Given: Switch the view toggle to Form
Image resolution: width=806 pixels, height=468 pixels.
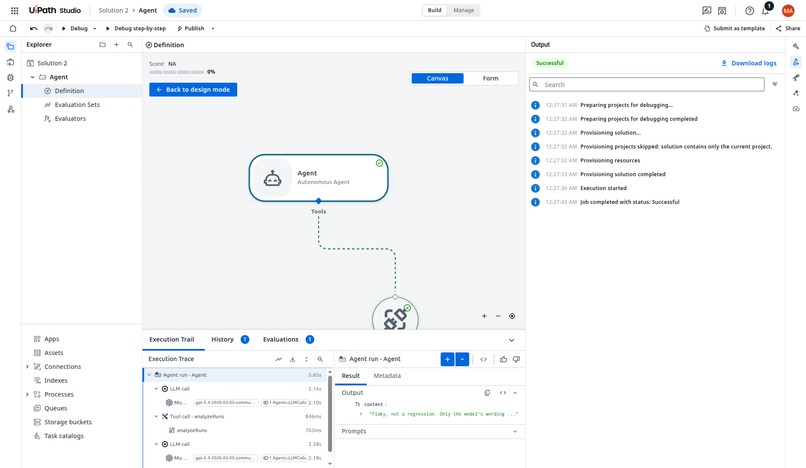Looking at the screenshot, I should [x=490, y=78].
